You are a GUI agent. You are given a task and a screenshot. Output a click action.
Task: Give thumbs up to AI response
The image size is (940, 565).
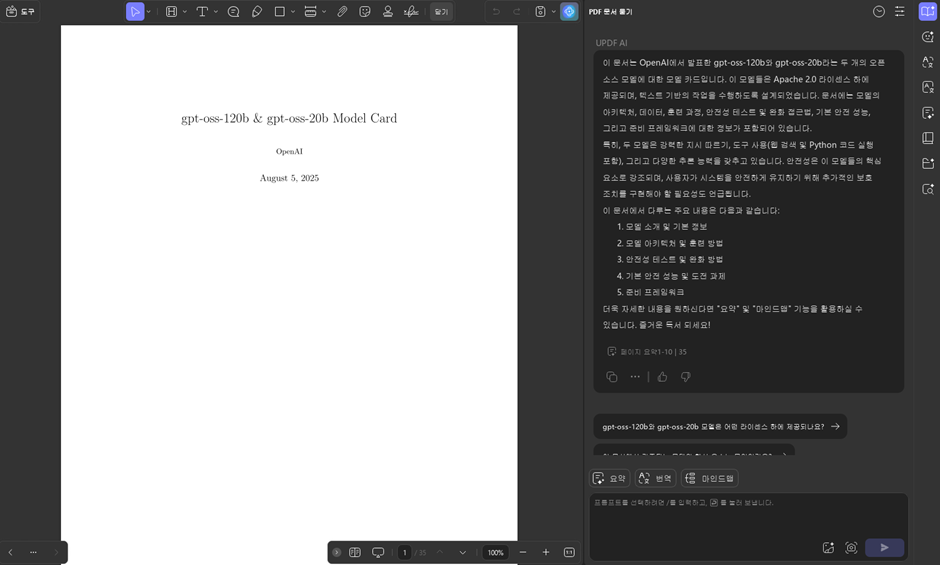662,377
